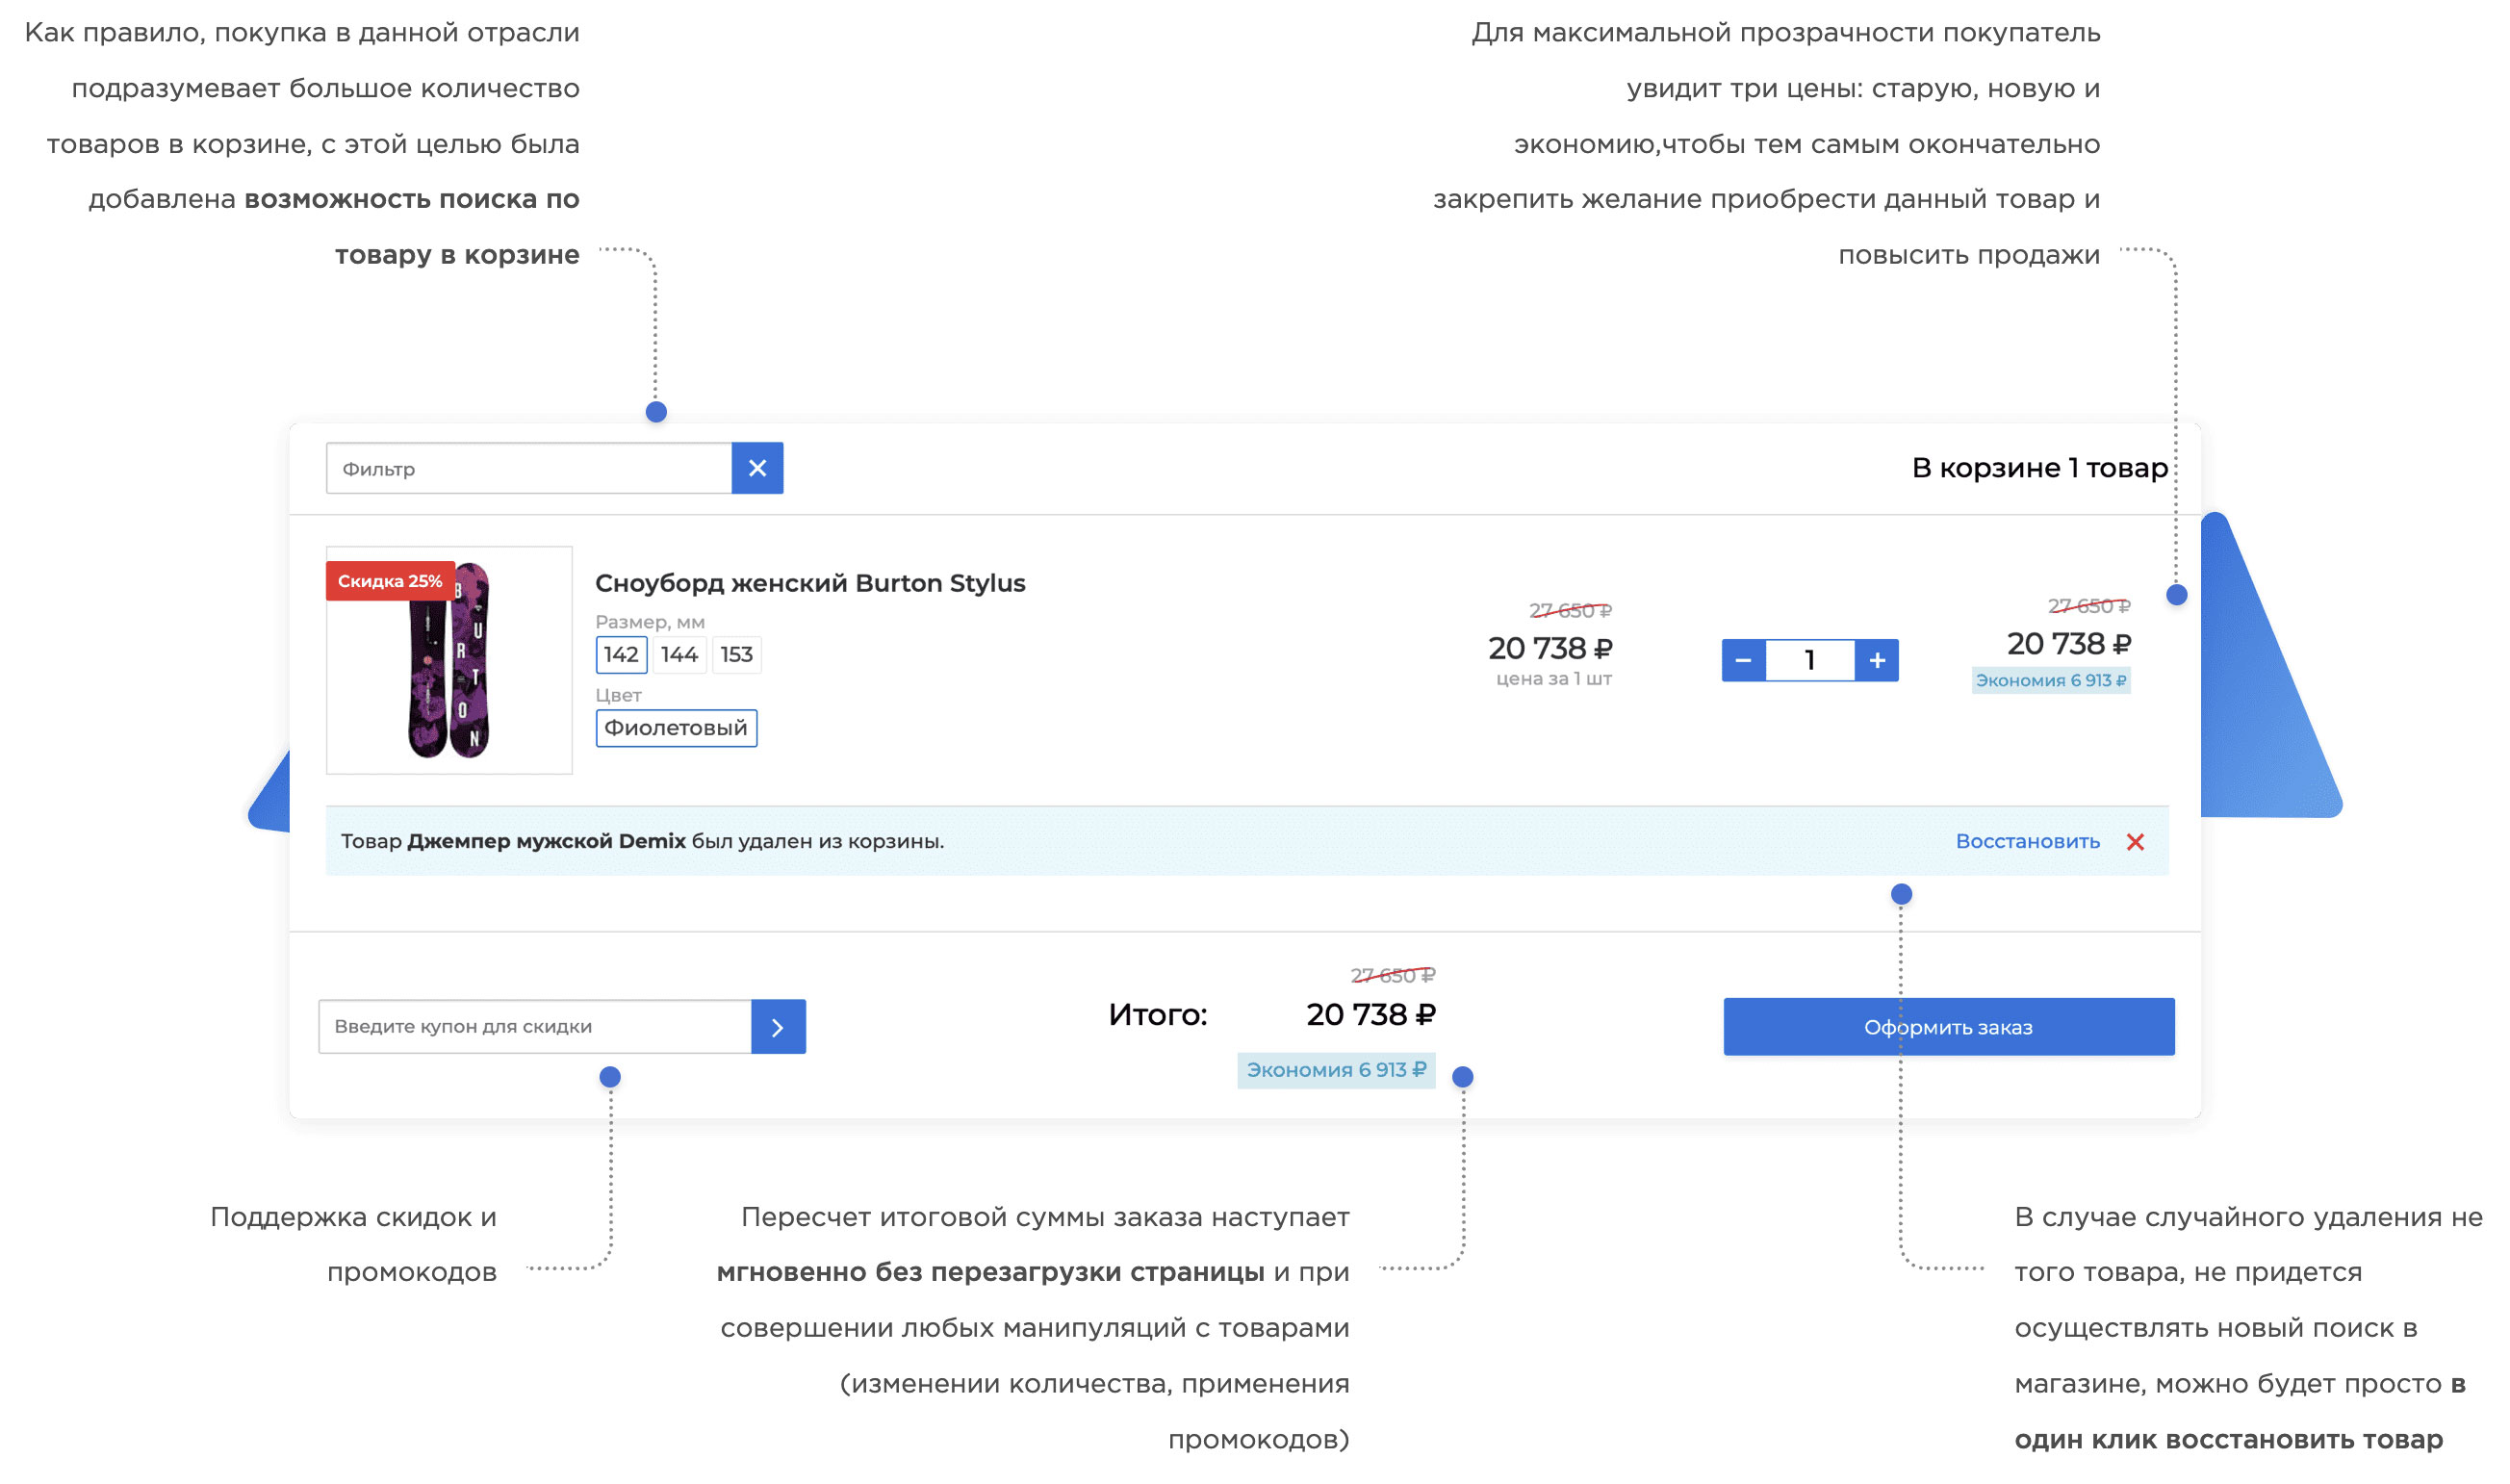Choose the Фиолетовый color option
The height and width of the screenshot is (1484, 2510).
pos(676,728)
